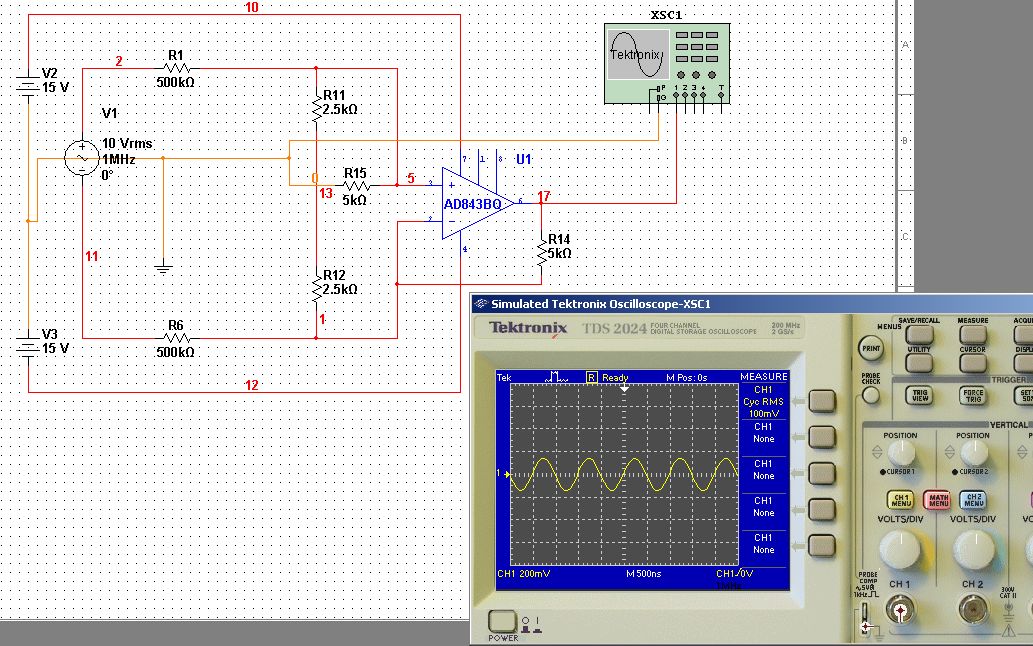Click the MEASURE heading on scope screen
This screenshot has width=1033, height=646.
click(x=764, y=377)
